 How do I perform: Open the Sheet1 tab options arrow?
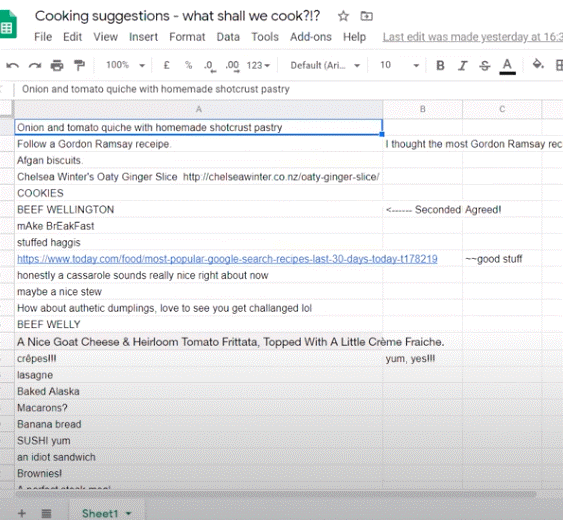tap(129, 514)
